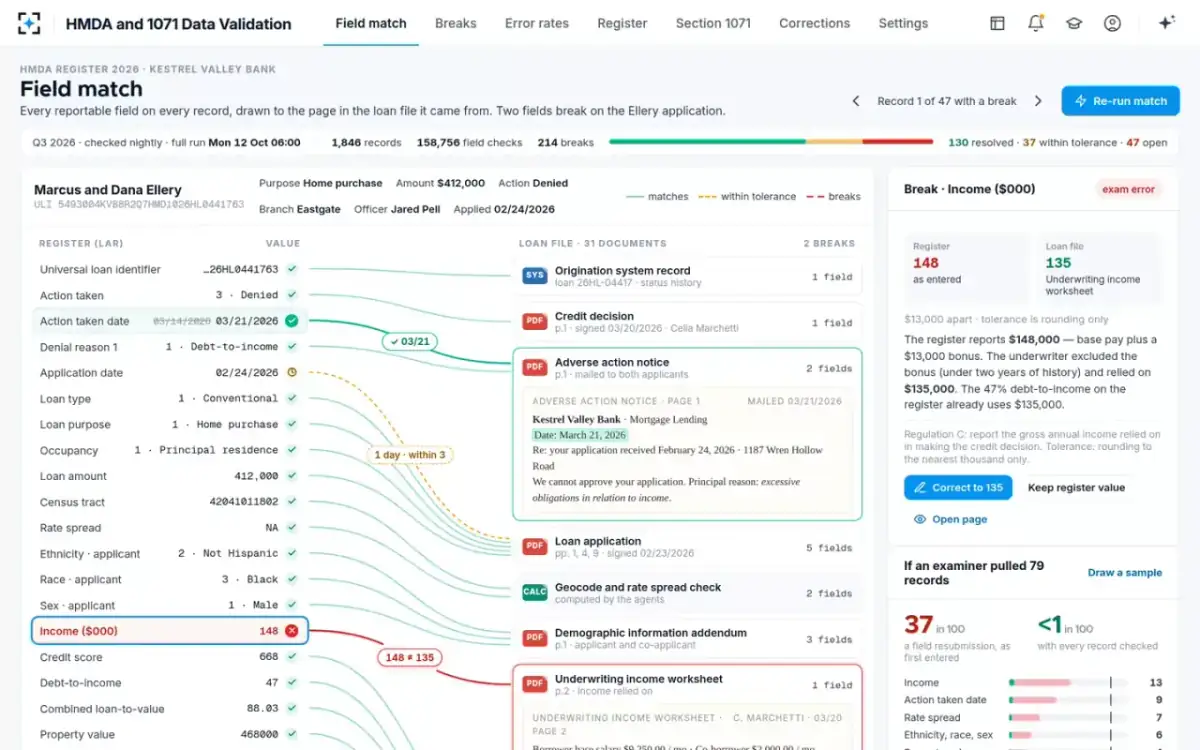Select the Census tract register row

coord(170,502)
